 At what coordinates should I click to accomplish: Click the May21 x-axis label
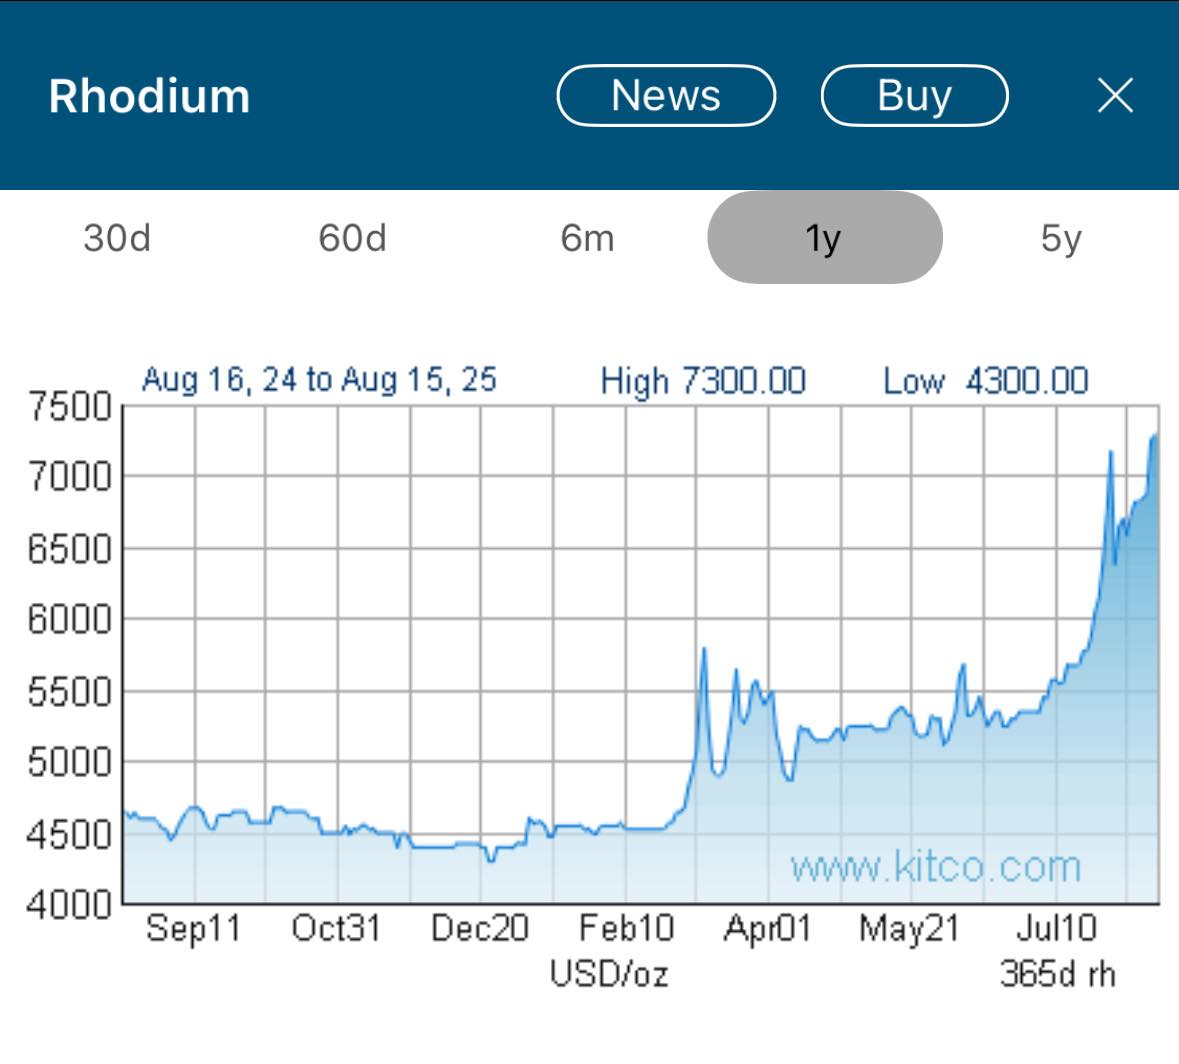coord(910,929)
